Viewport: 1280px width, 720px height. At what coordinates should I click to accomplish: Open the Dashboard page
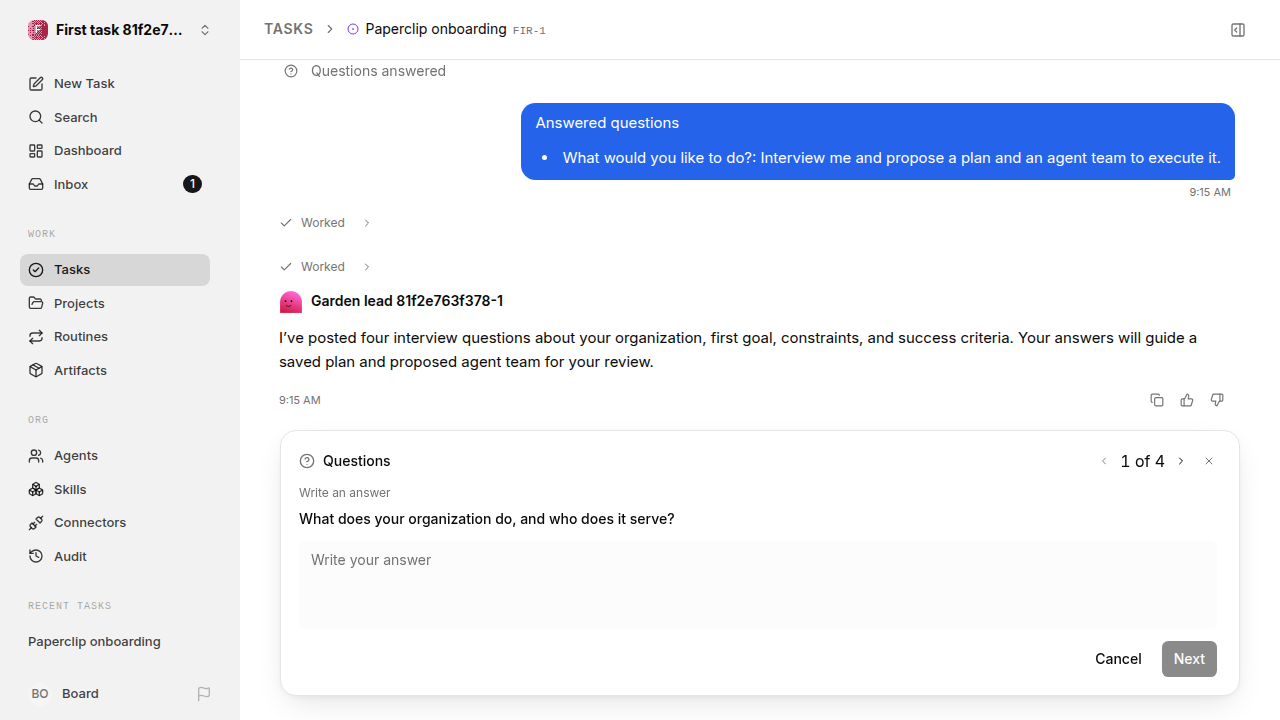(x=115, y=151)
